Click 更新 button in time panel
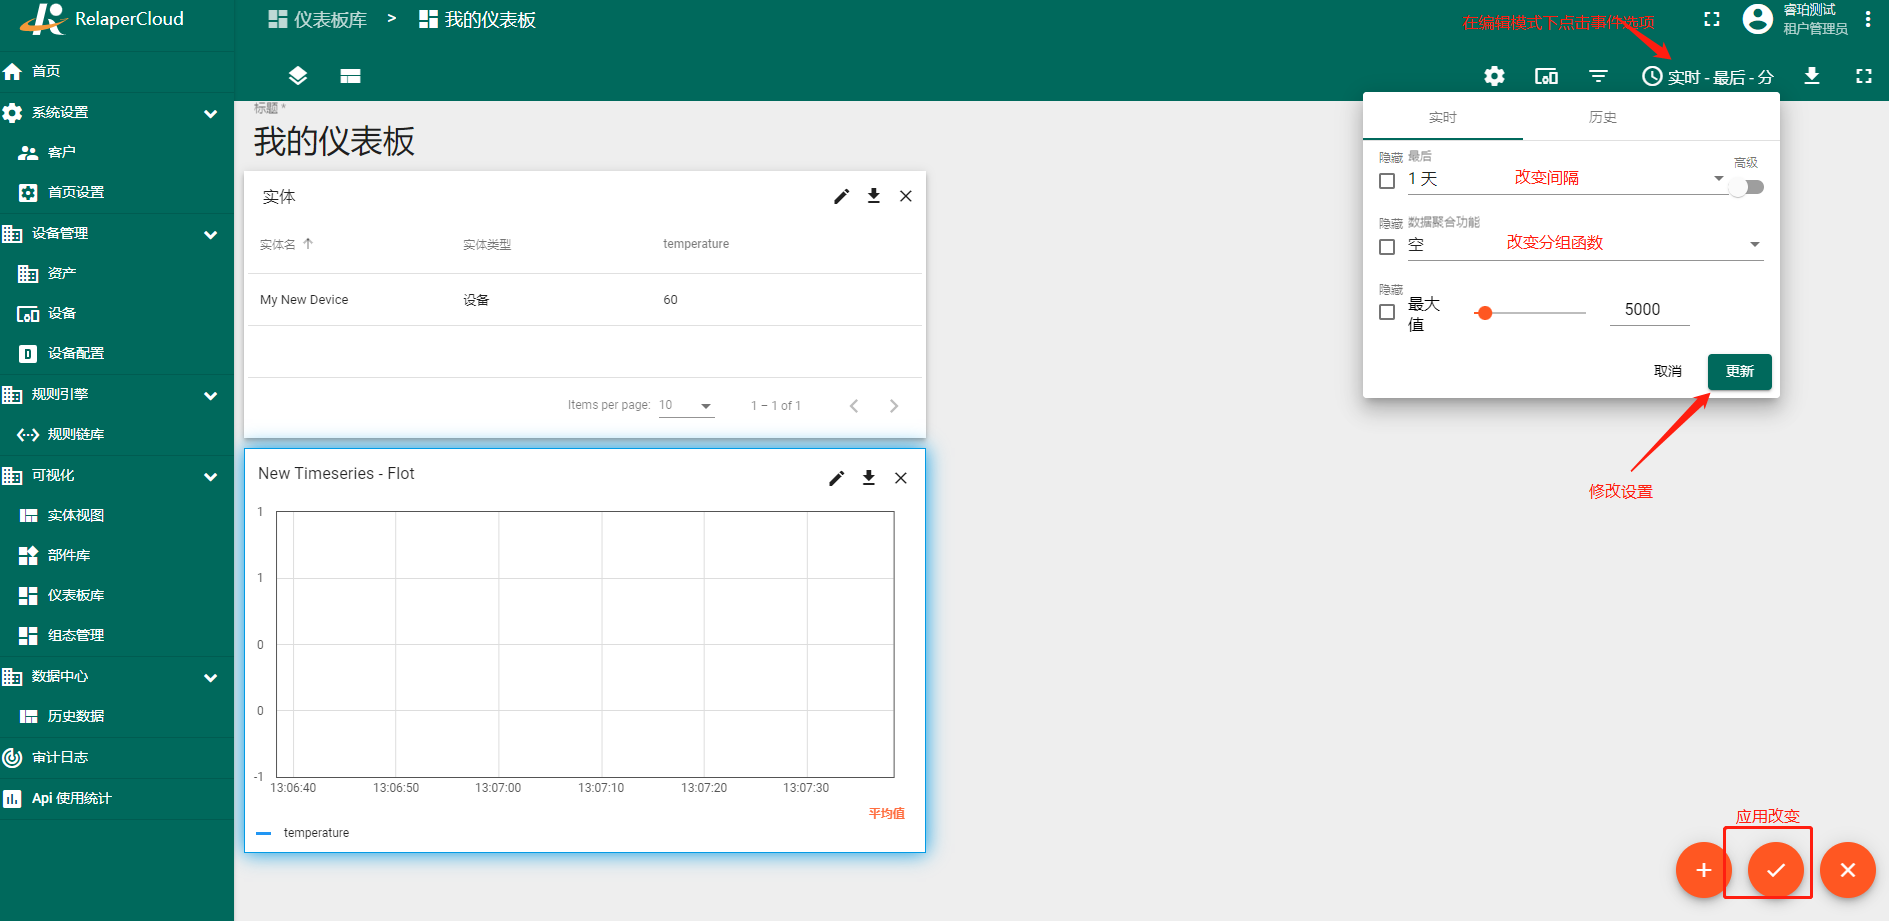1889x921 pixels. pyautogui.click(x=1740, y=371)
